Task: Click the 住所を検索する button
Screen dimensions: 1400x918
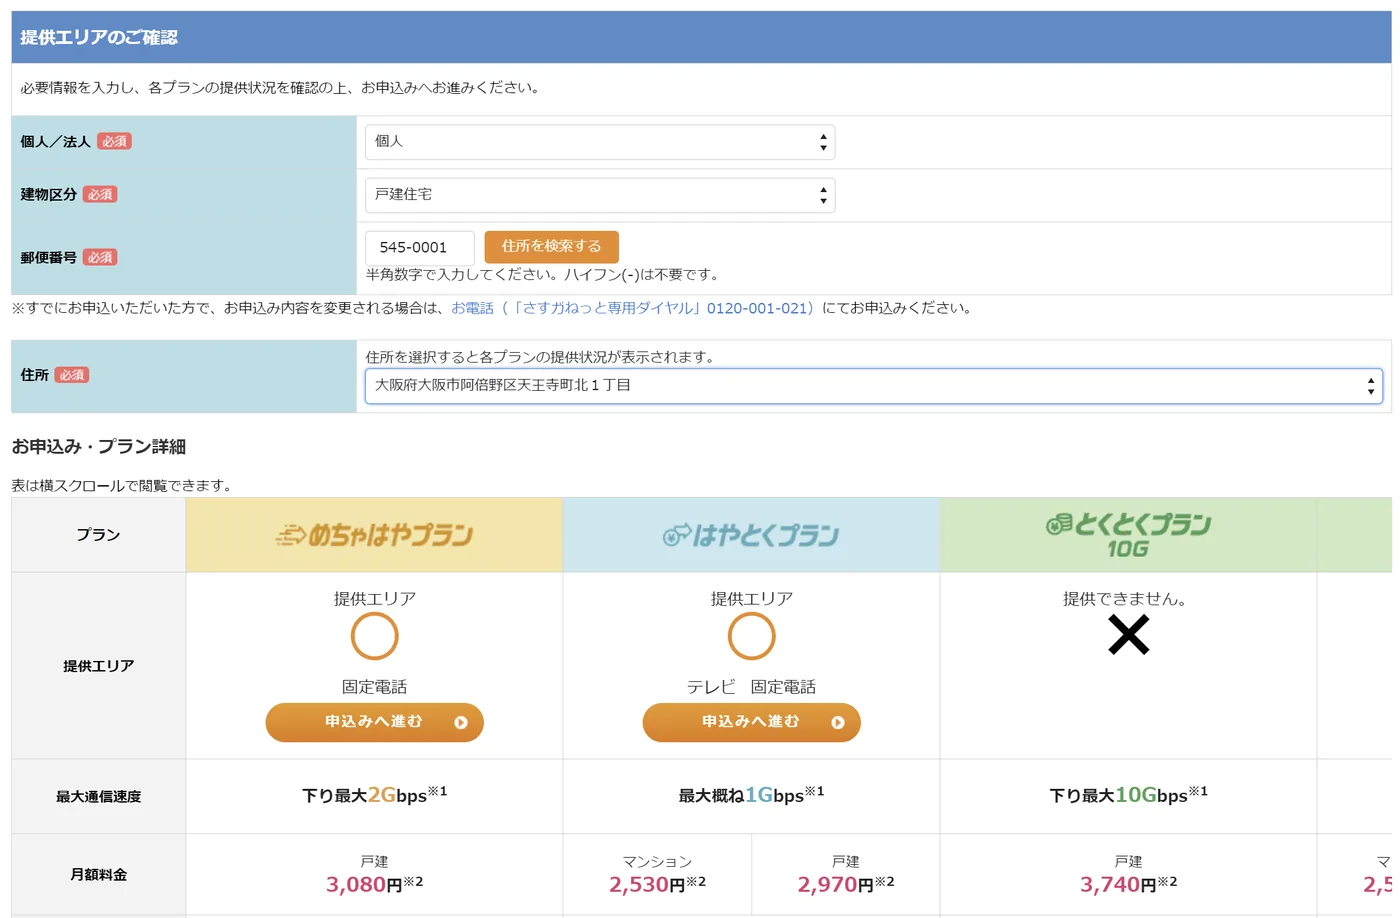Action: pyautogui.click(x=551, y=246)
